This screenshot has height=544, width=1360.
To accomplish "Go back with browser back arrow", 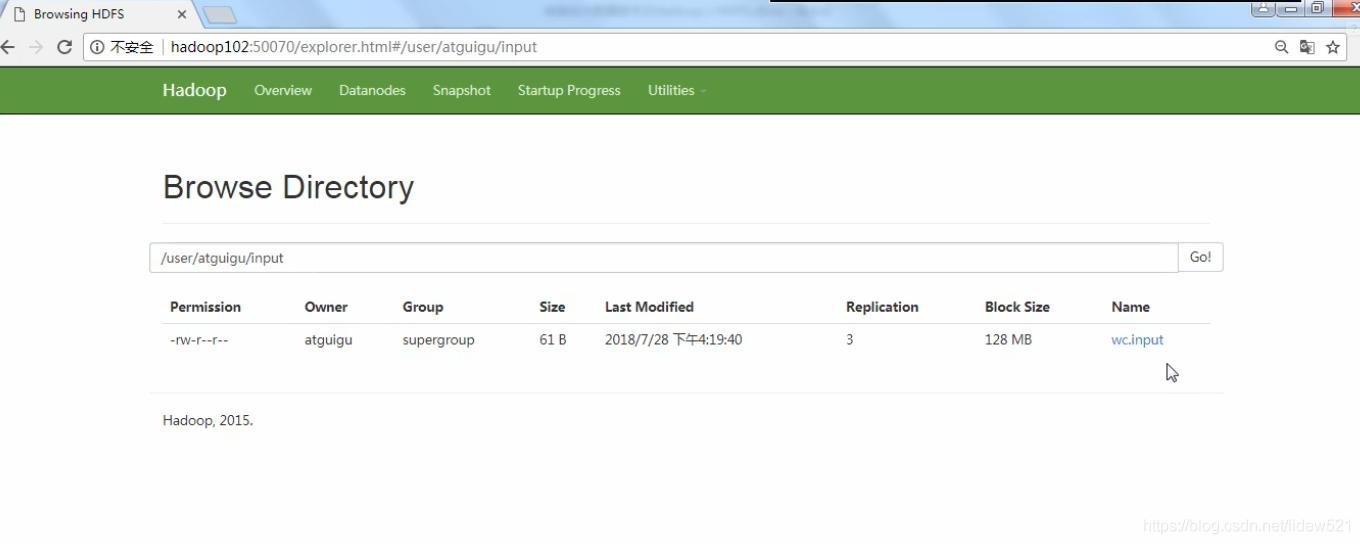I will [8, 47].
